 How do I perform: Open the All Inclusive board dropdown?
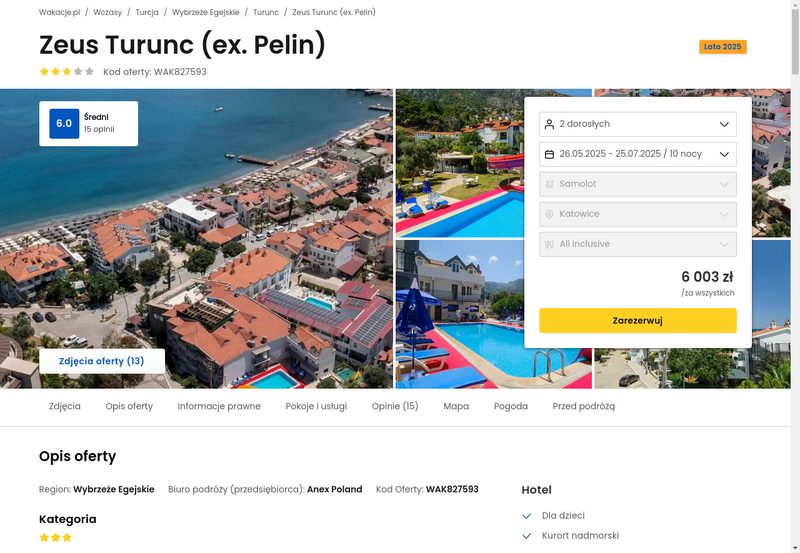click(x=638, y=244)
